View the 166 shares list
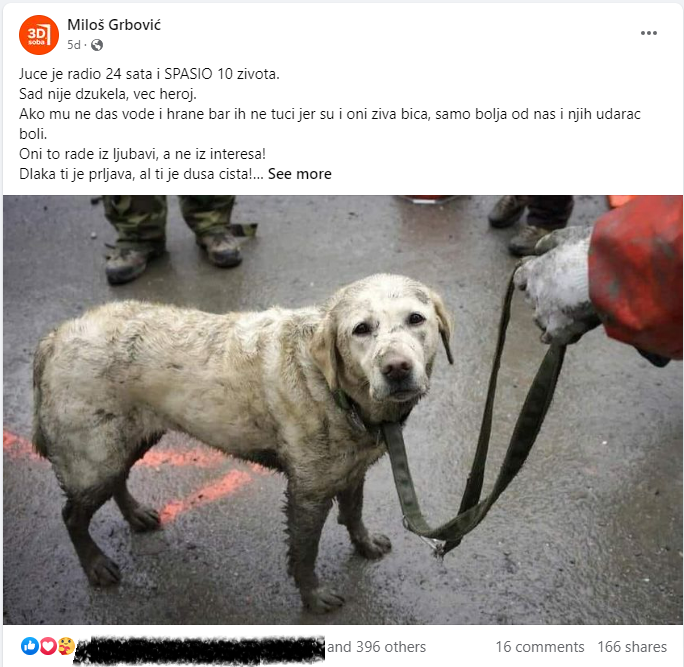 click(632, 646)
